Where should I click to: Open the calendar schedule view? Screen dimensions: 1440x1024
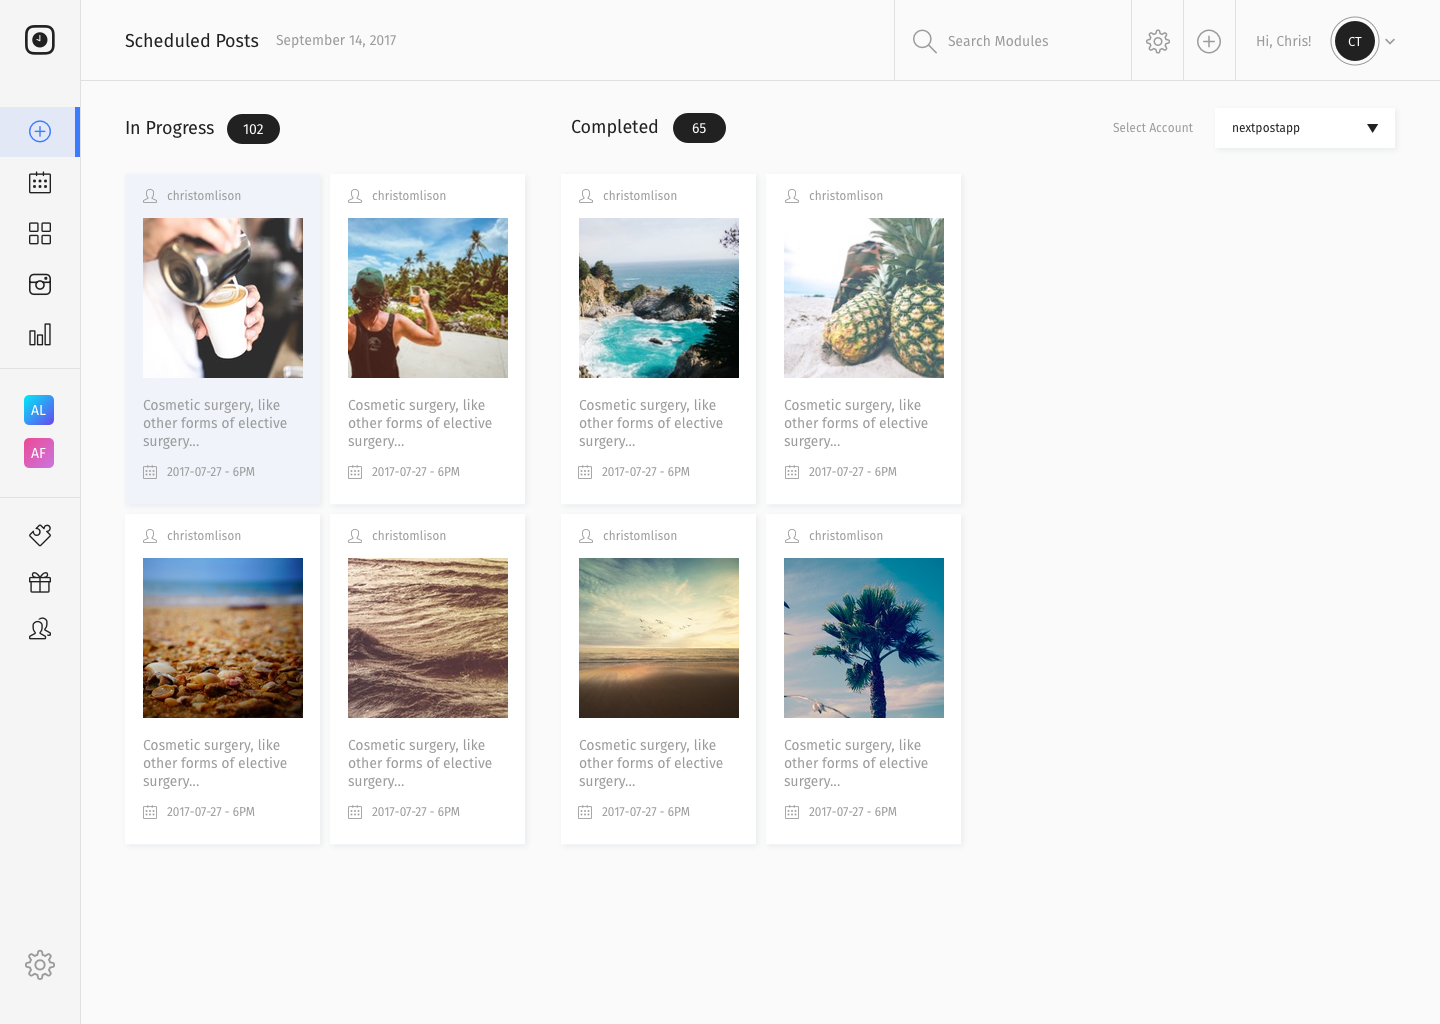coord(40,182)
